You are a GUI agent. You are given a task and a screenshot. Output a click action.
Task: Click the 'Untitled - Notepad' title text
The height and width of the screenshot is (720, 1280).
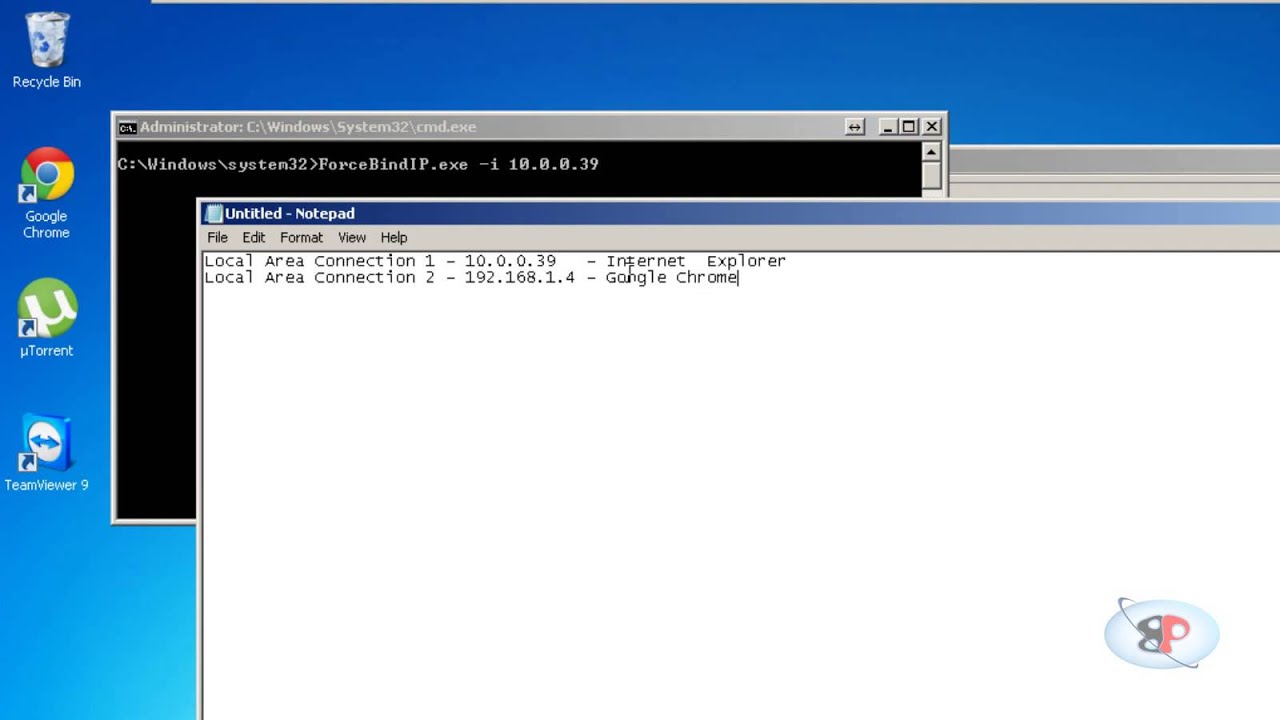point(290,213)
